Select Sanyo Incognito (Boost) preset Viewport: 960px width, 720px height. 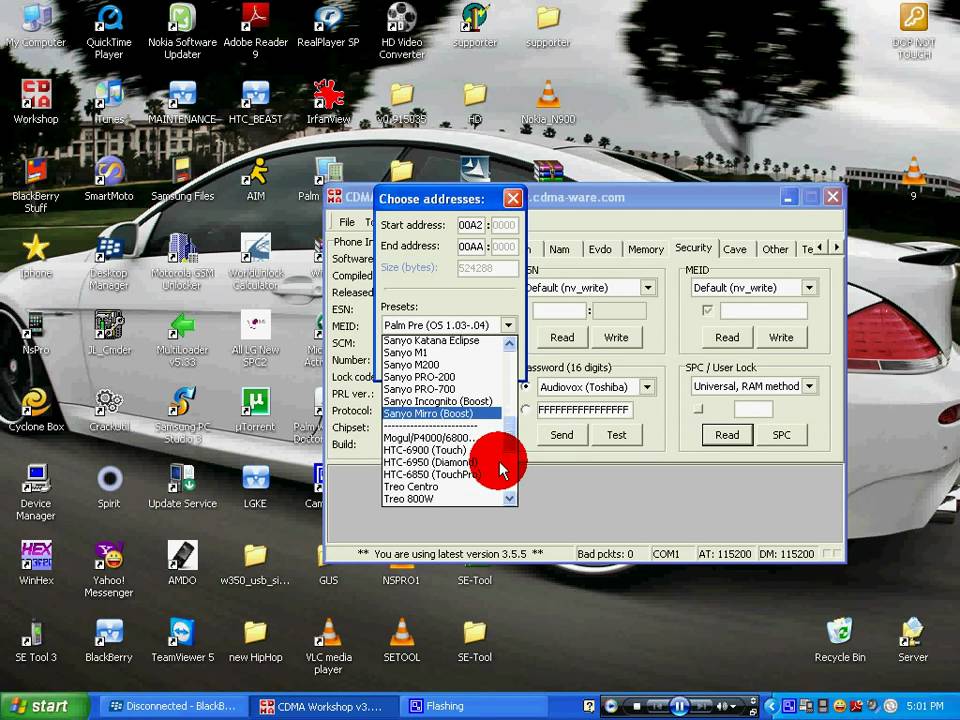pyautogui.click(x=441, y=401)
